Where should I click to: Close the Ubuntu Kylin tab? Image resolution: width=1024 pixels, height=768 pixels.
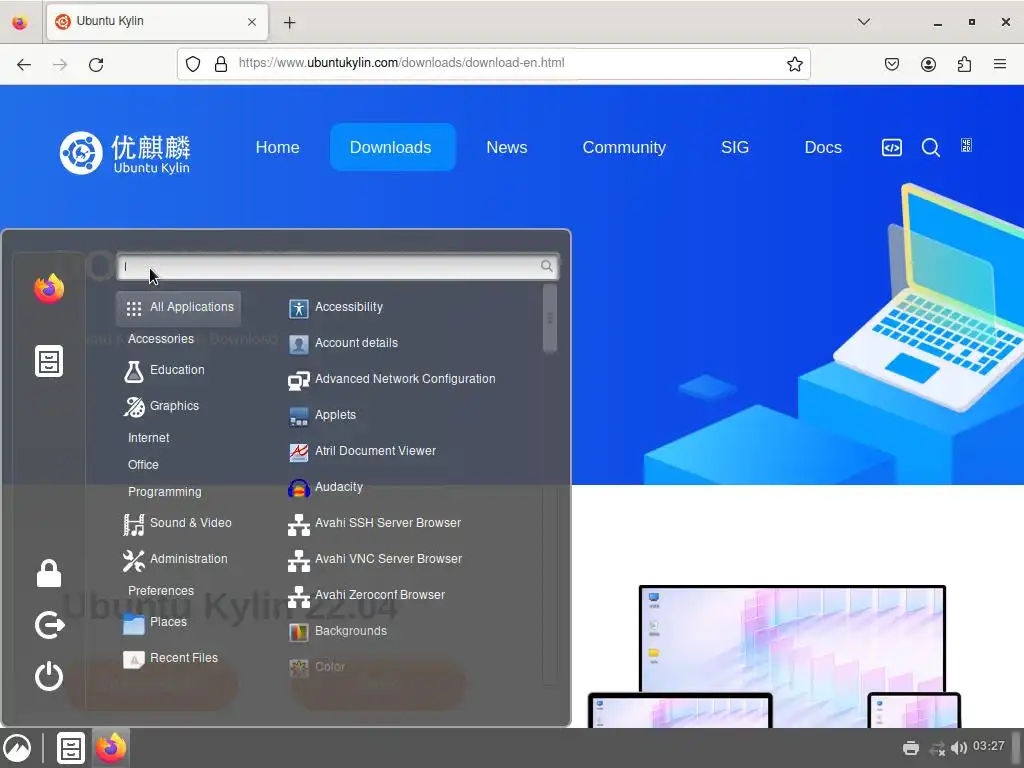coord(252,22)
